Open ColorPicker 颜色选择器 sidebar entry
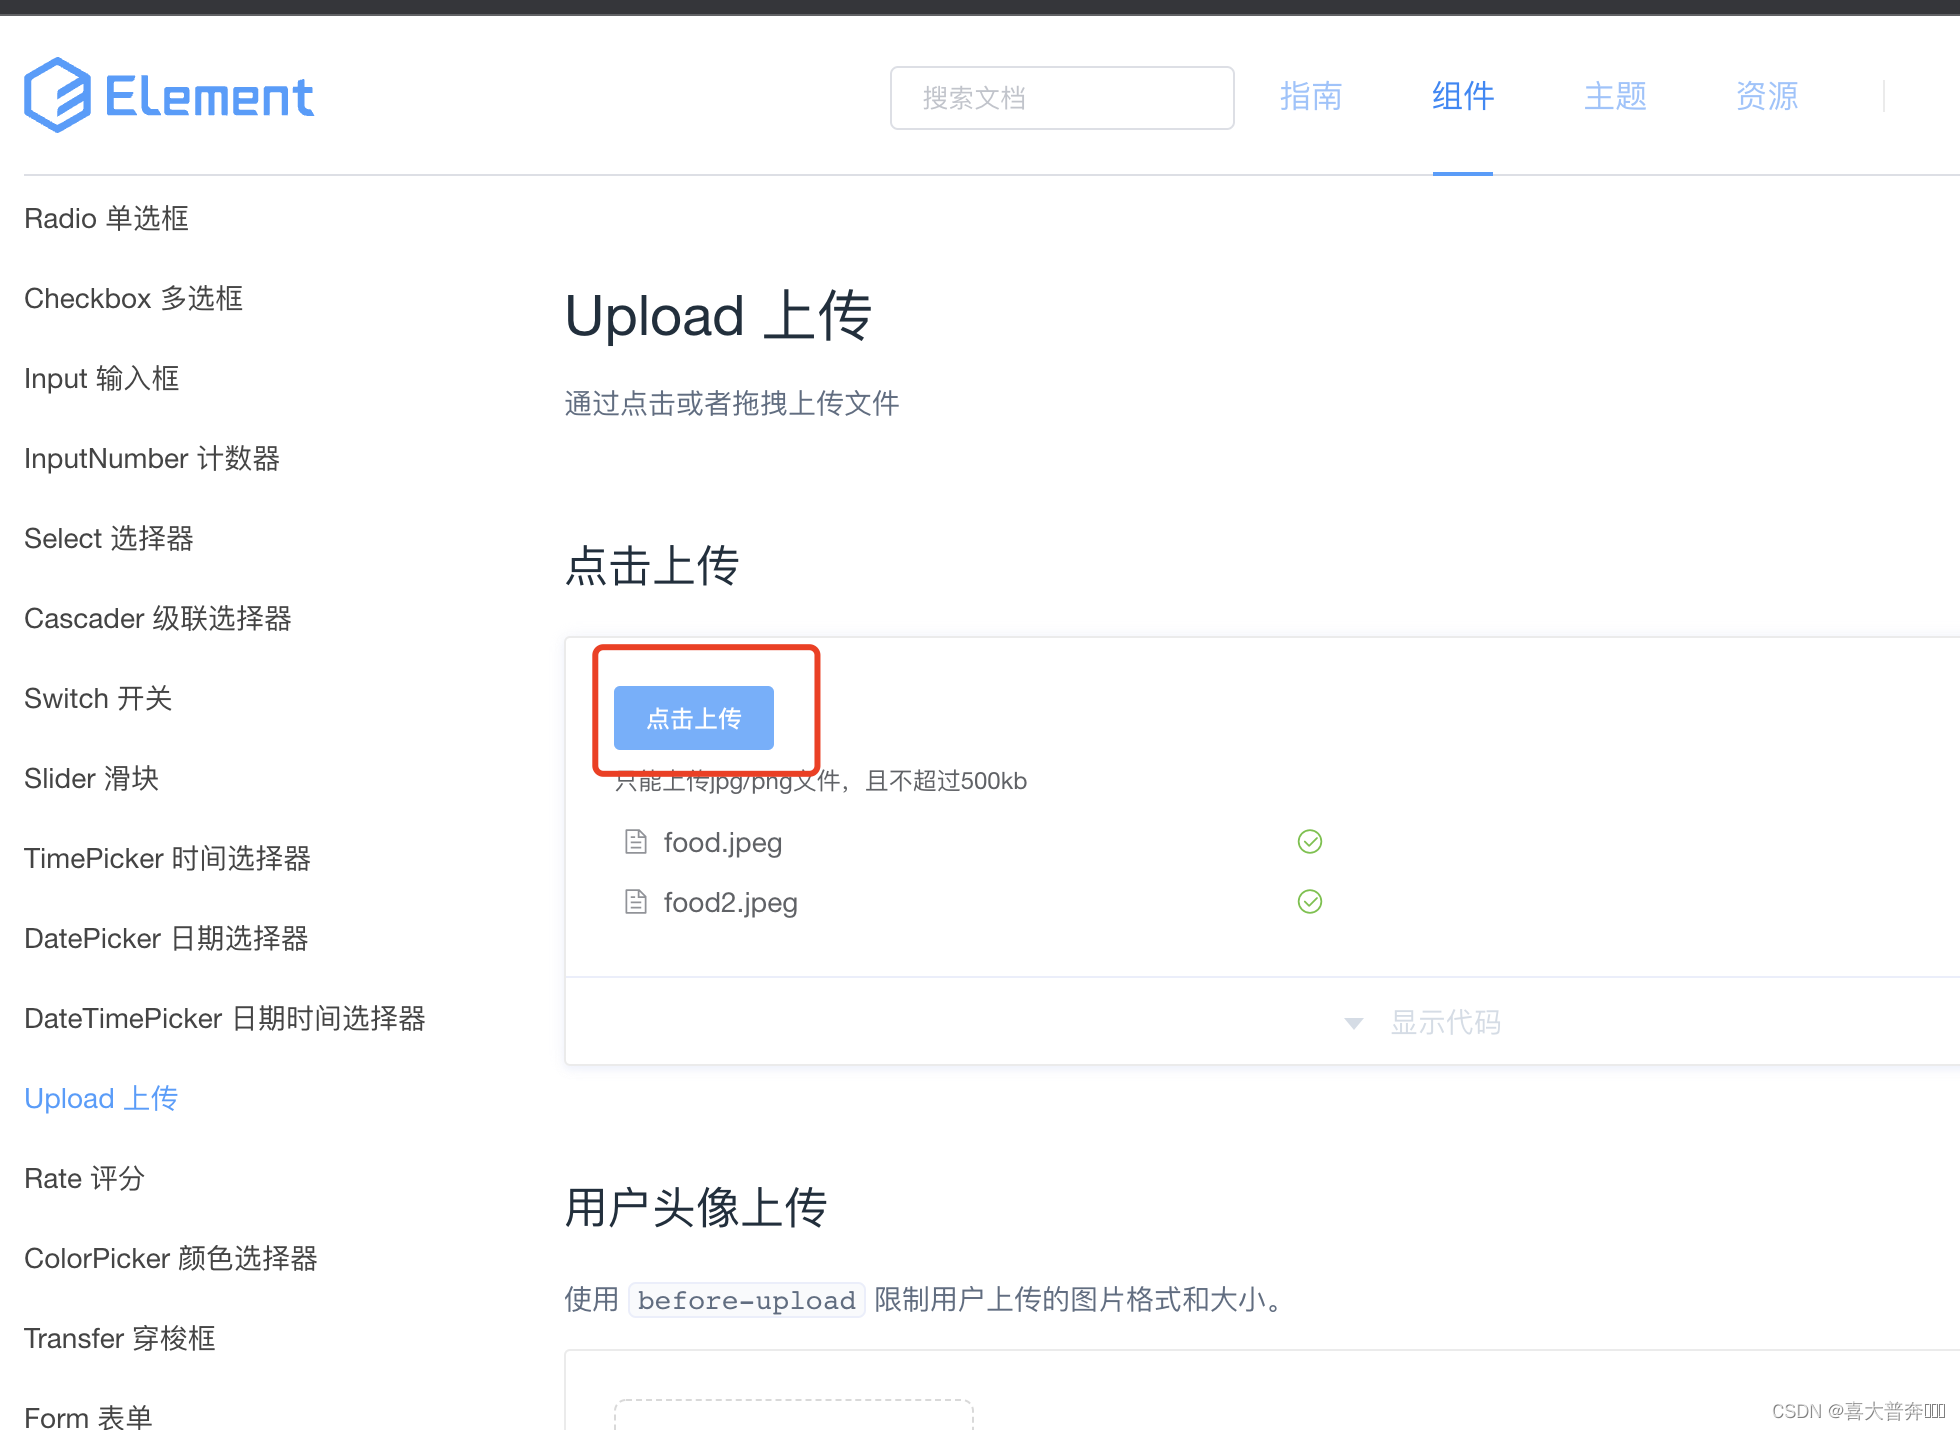1960x1430 pixels. (x=171, y=1258)
